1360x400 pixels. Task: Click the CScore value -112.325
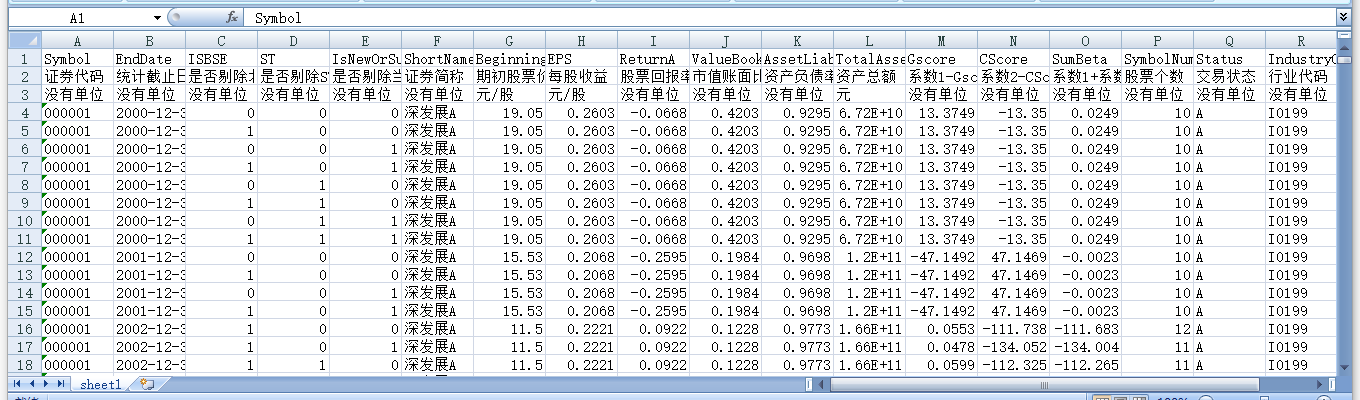[1013, 365]
